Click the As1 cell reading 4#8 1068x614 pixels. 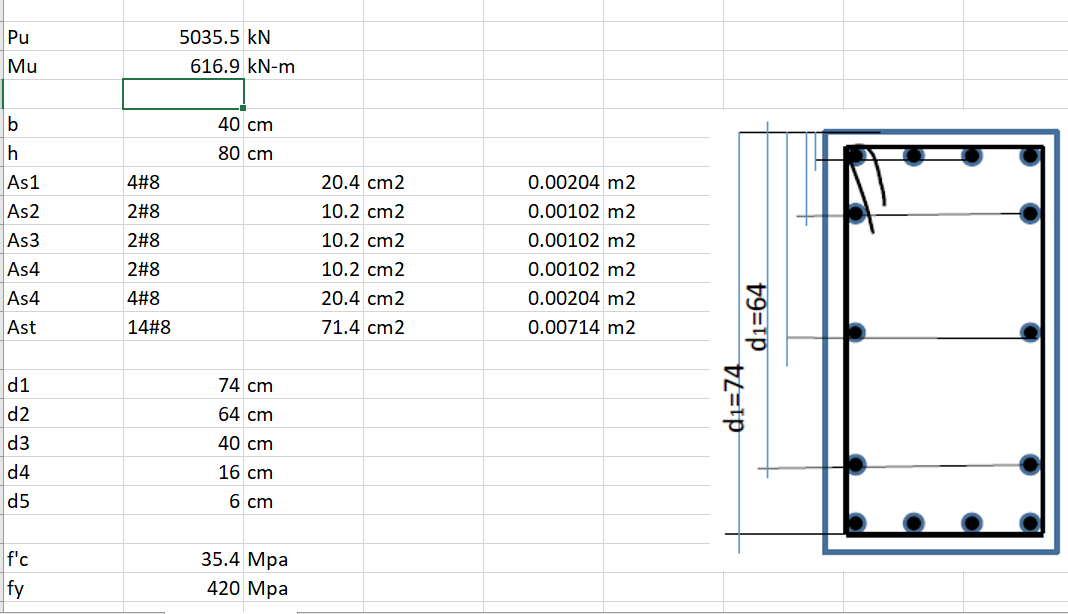(183, 182)
